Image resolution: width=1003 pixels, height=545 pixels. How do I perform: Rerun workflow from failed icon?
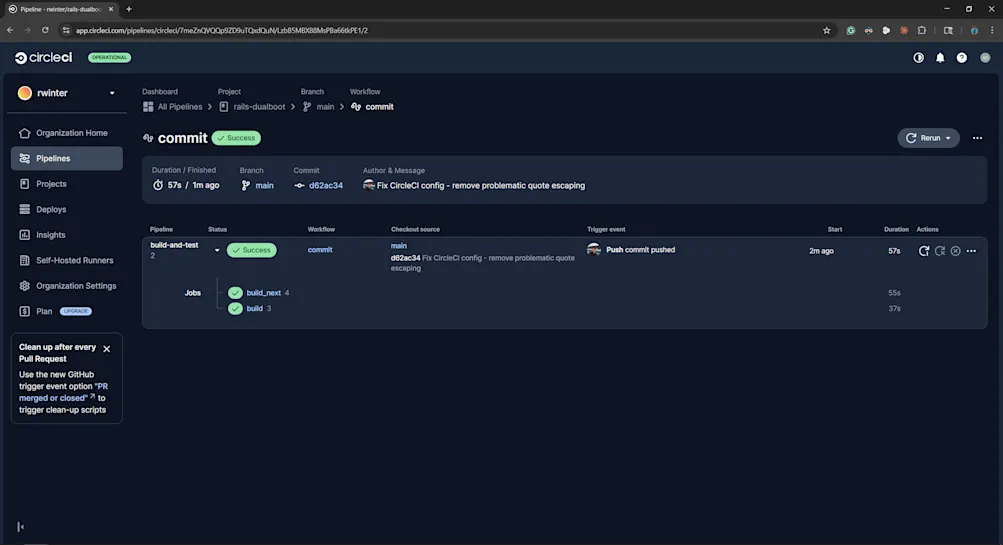(x=940, y=251)
